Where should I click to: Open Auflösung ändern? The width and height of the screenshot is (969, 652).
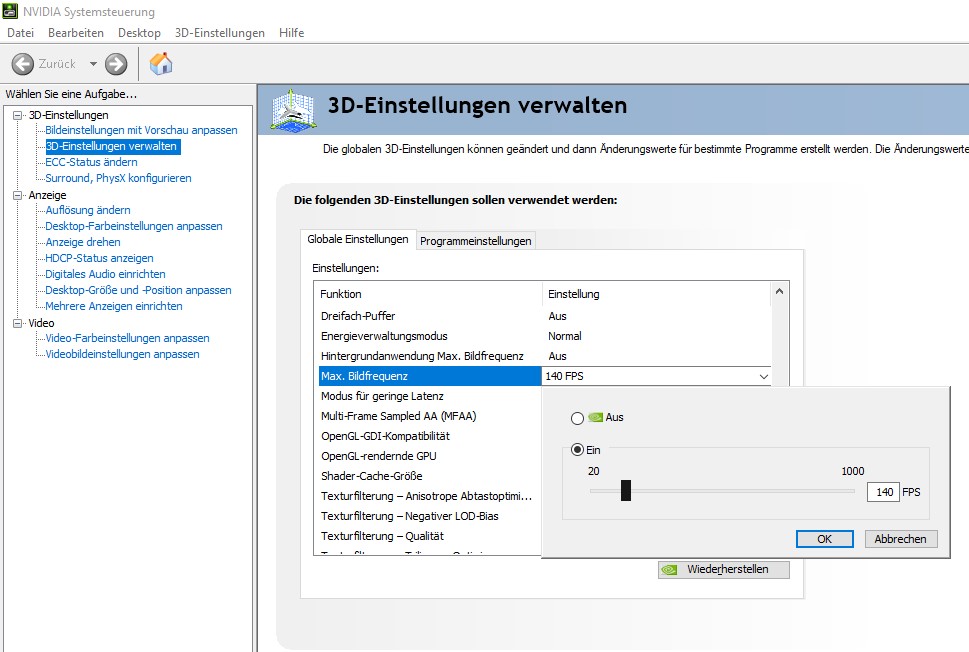88,210
